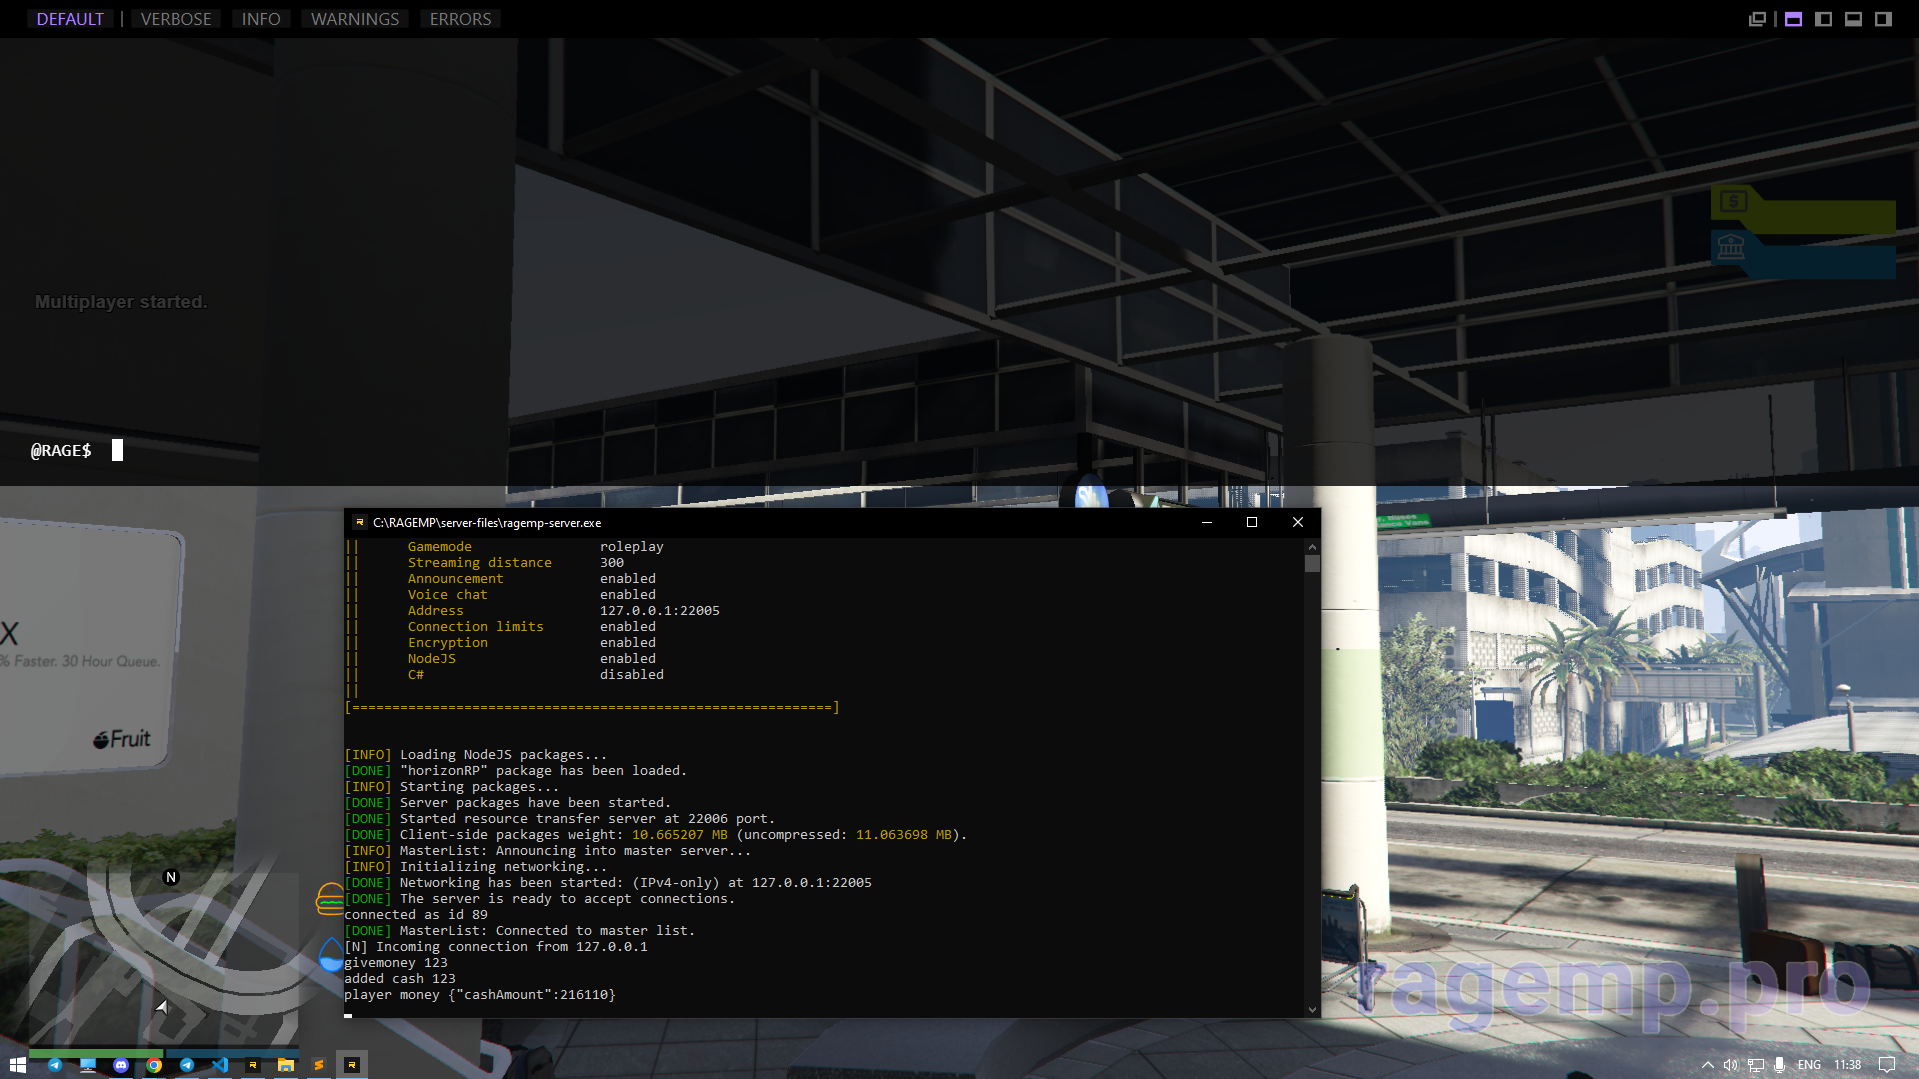Open Visual Studio Code from taskbar
Image resolution: width=1919 pixels, height=1079 pixels.
(220, 1065)
